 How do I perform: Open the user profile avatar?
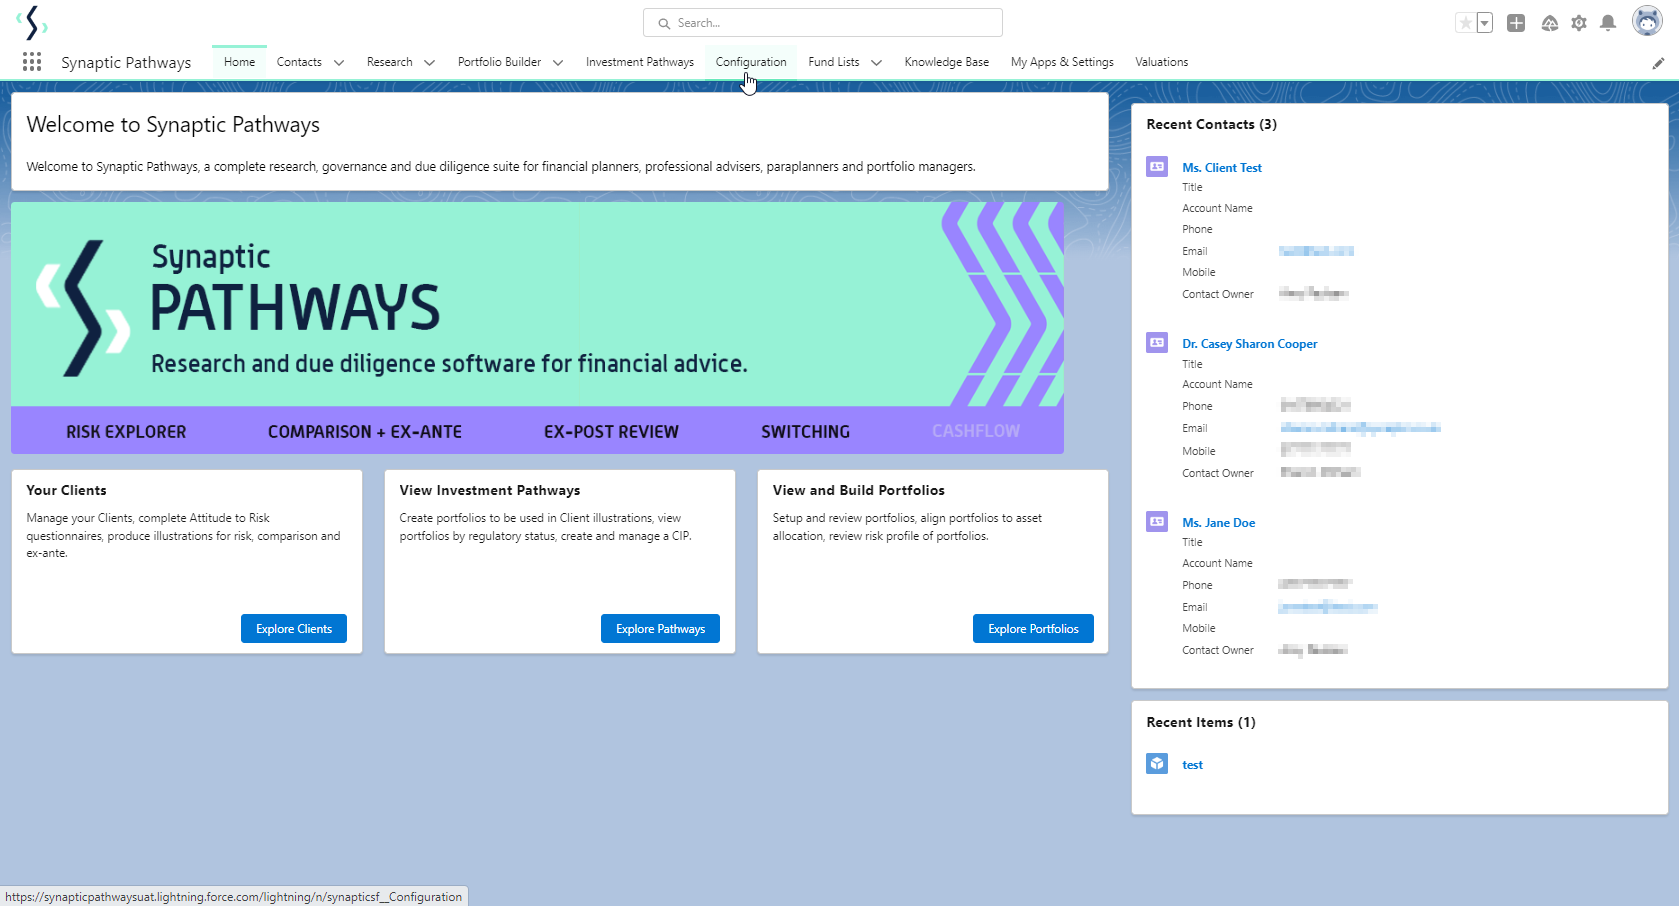(x=1647, y=21)
